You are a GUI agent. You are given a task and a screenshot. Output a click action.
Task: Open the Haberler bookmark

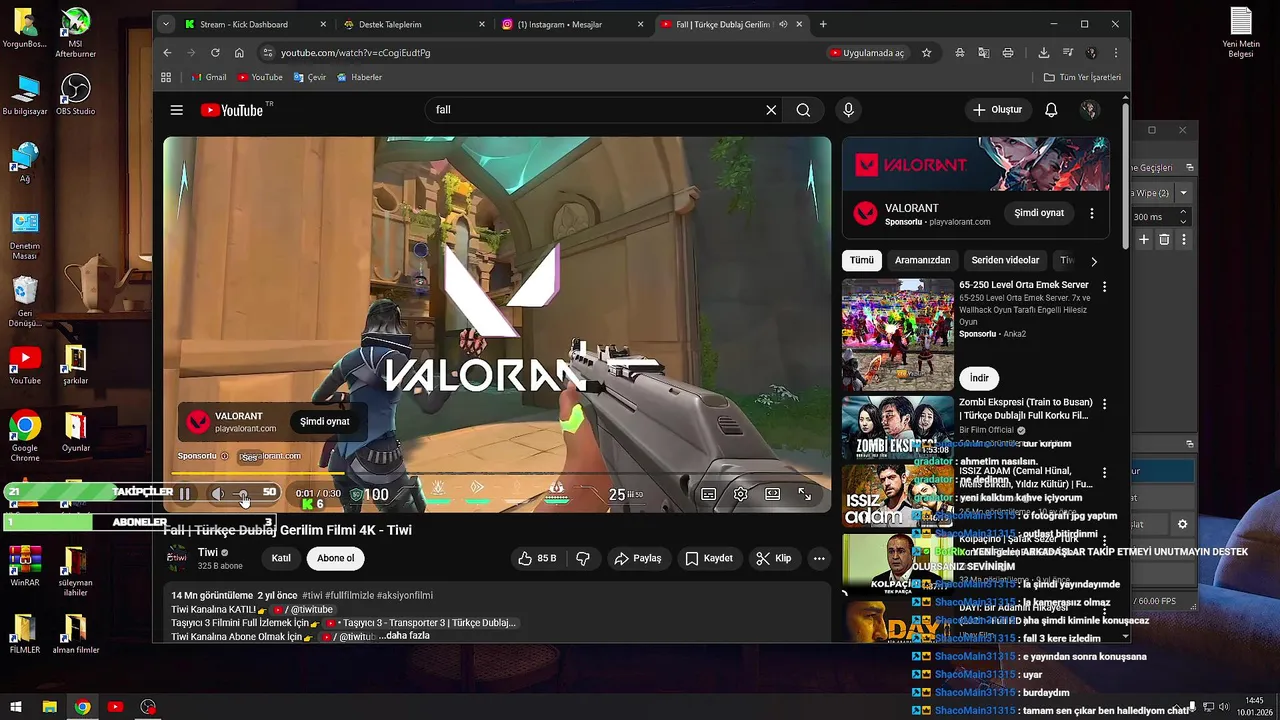point(359,77)
